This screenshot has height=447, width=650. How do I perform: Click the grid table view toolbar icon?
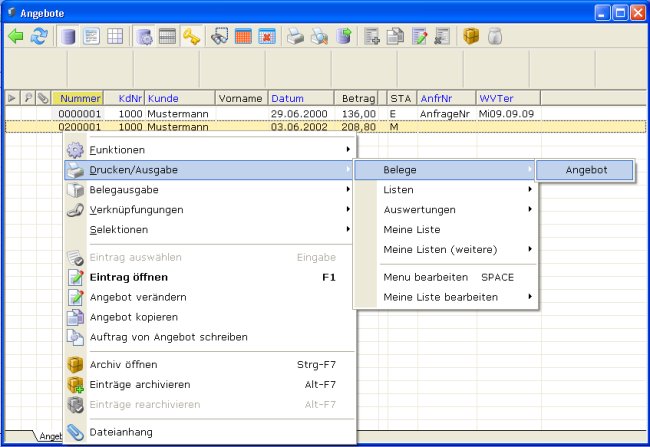click(116, 36)
